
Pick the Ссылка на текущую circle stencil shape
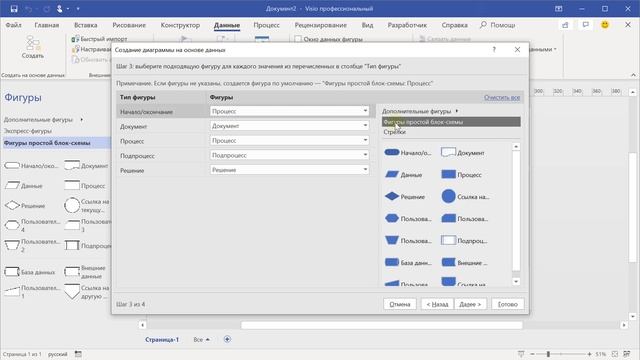click(87, 206)
